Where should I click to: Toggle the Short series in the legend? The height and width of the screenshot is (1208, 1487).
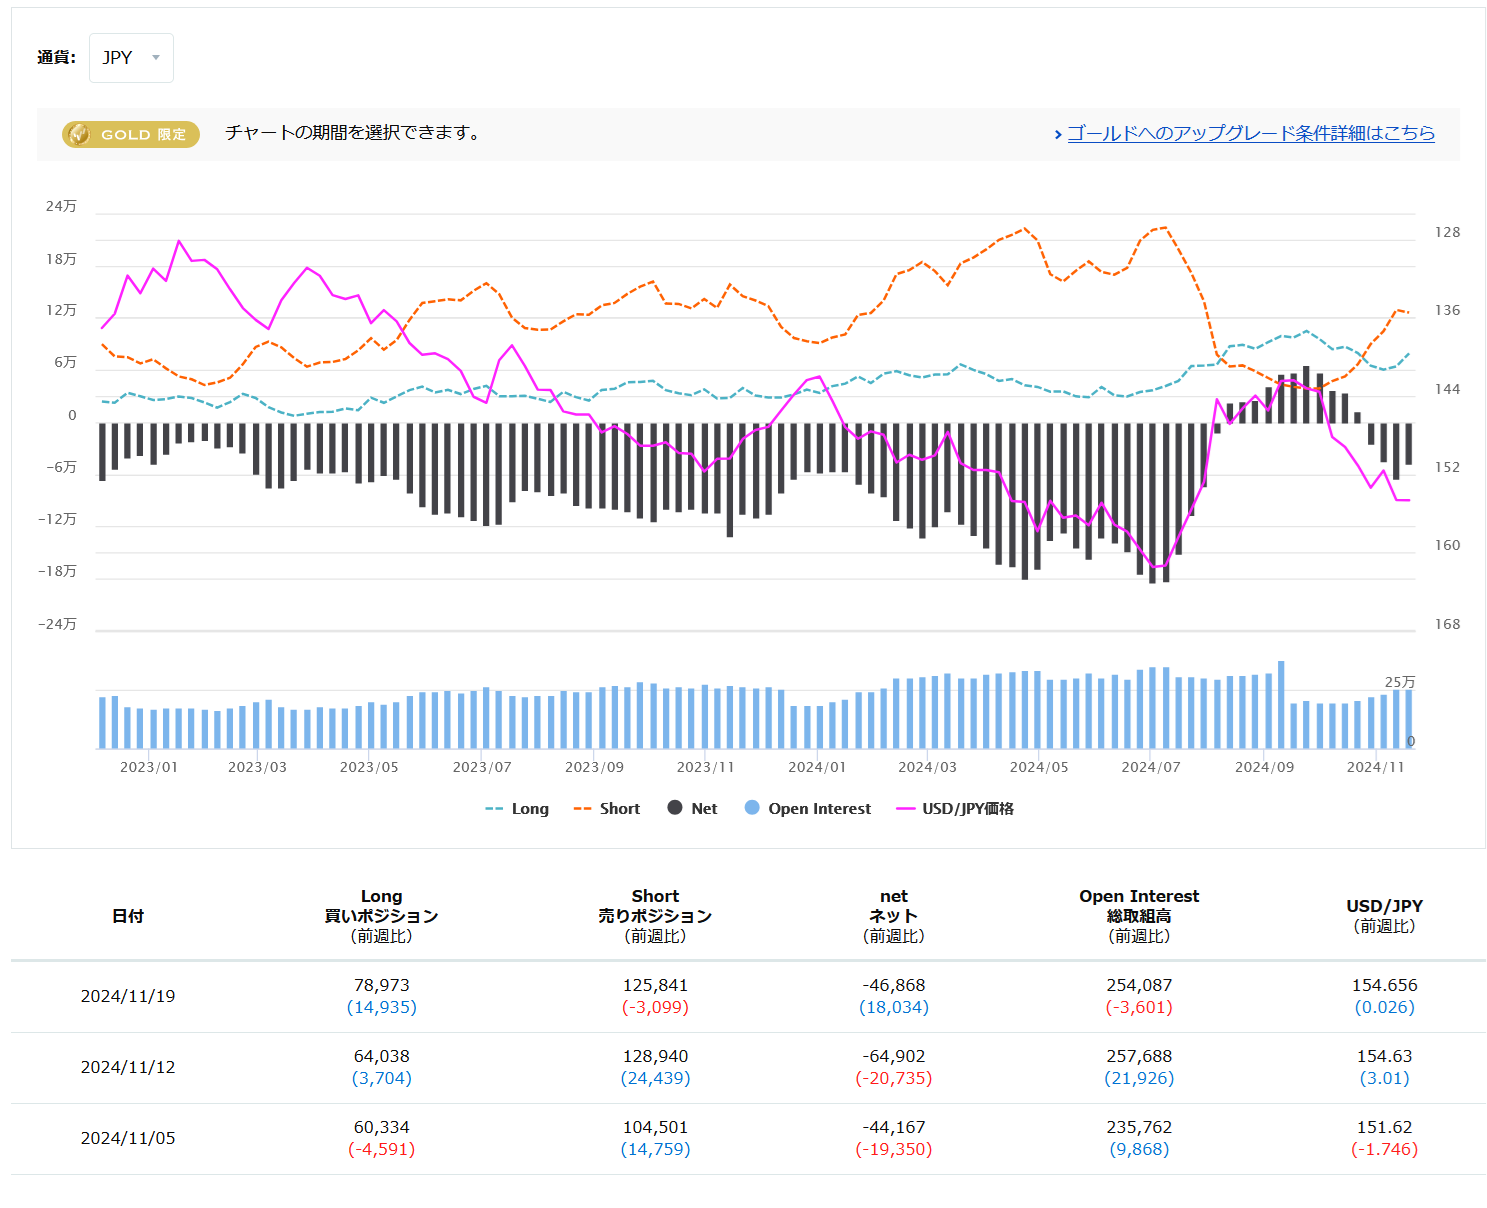point(619,809)
